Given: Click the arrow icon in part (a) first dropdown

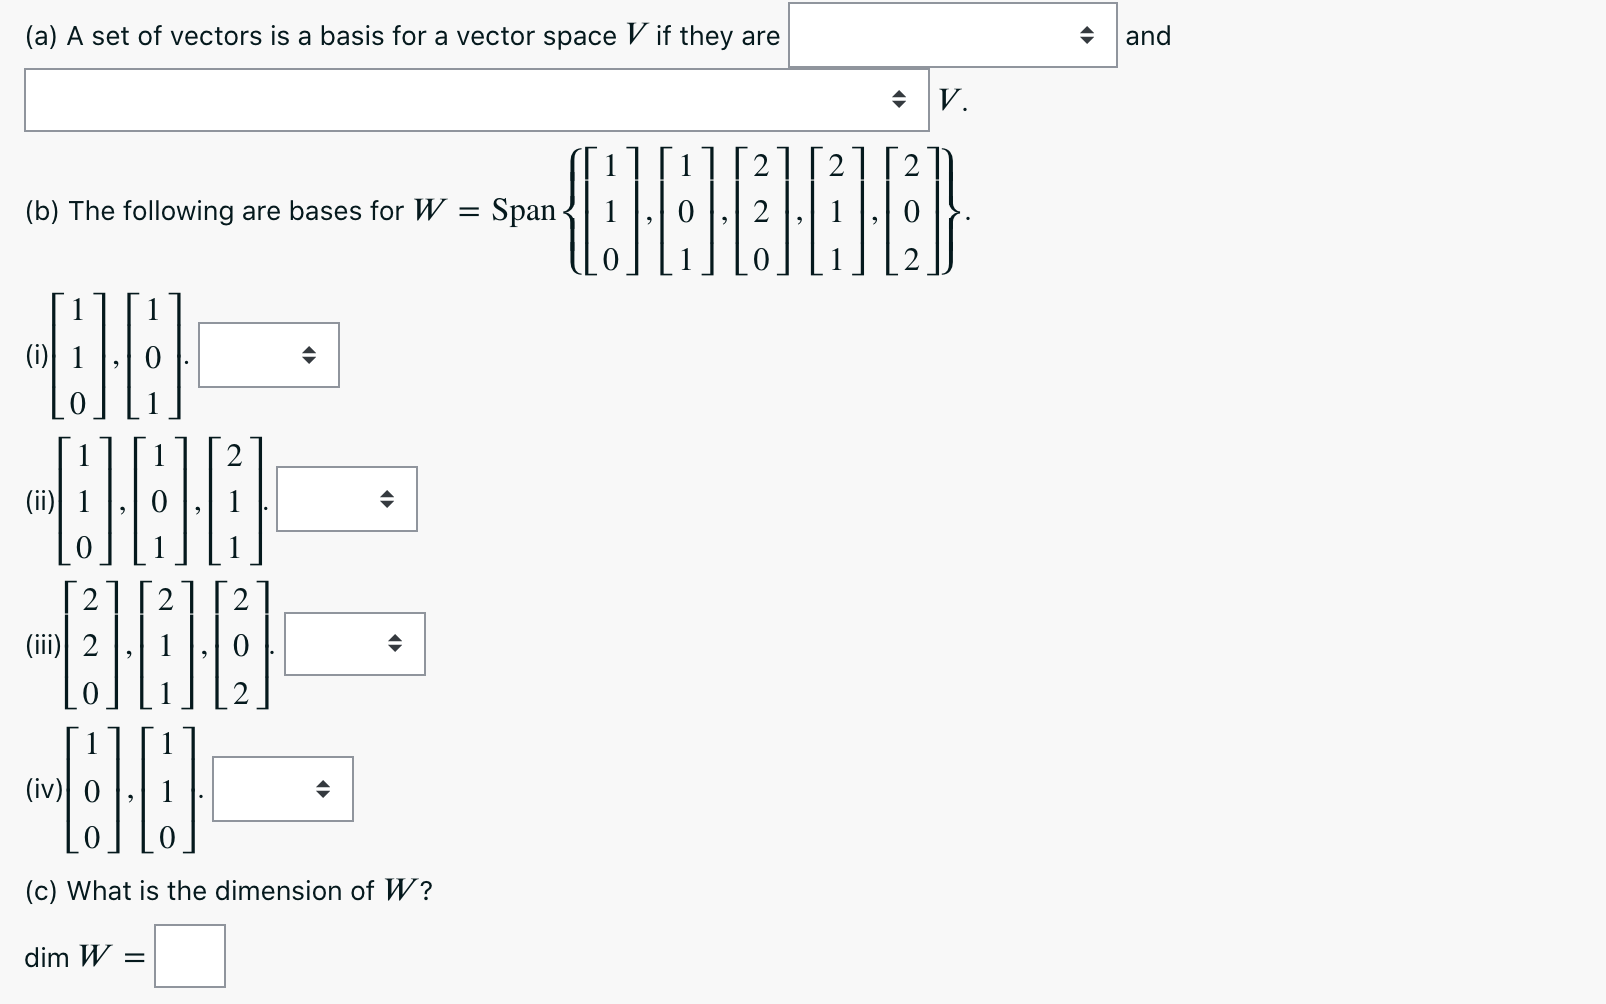Looking at the screenshot, I should click(x=1087, y=35).
